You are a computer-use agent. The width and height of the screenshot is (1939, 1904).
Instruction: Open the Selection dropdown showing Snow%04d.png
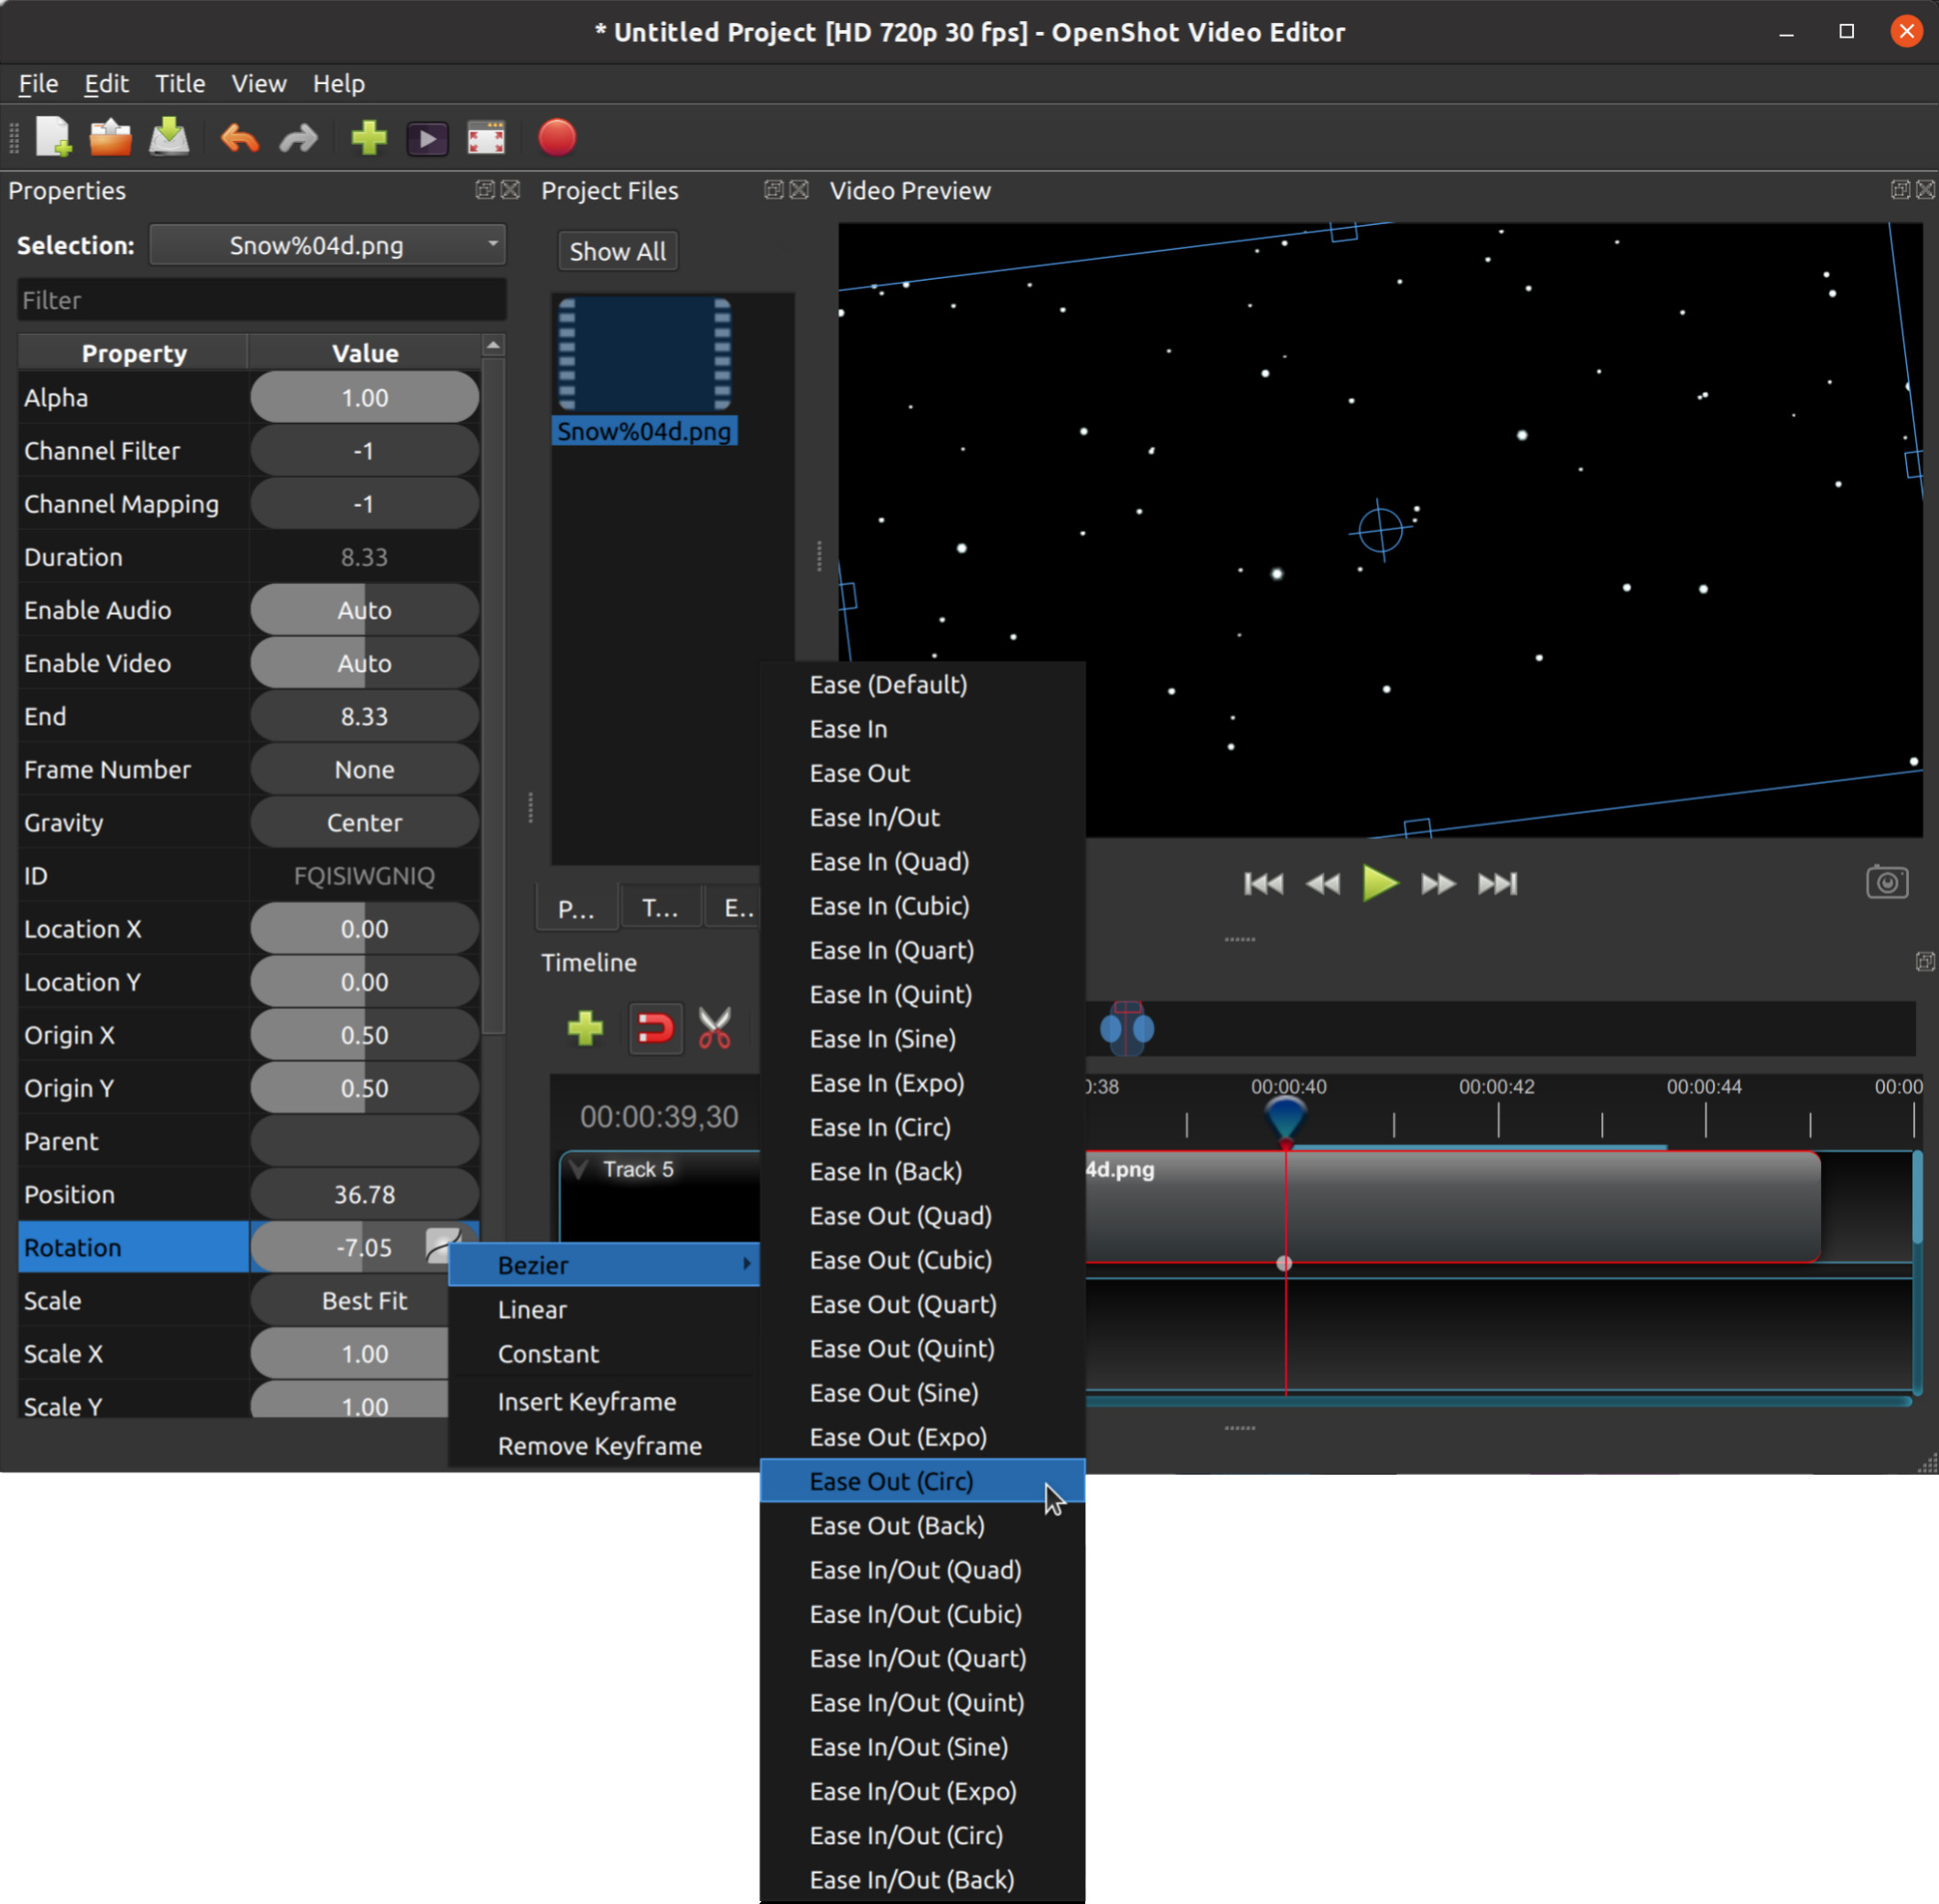point(327,244)
